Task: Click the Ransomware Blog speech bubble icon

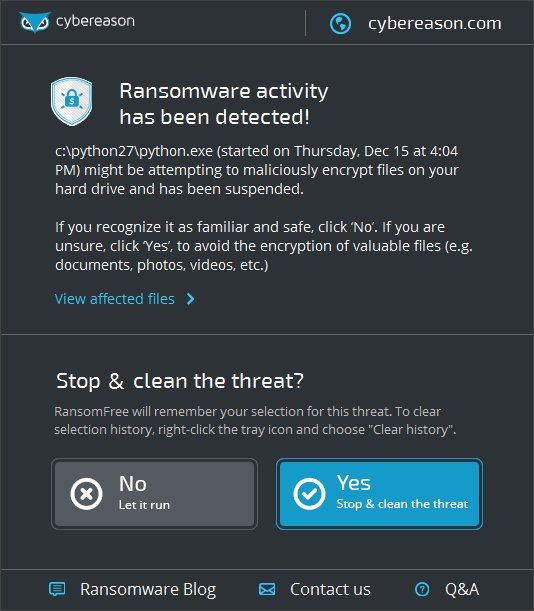Action: pyautogui.click(x=57, y=589)
